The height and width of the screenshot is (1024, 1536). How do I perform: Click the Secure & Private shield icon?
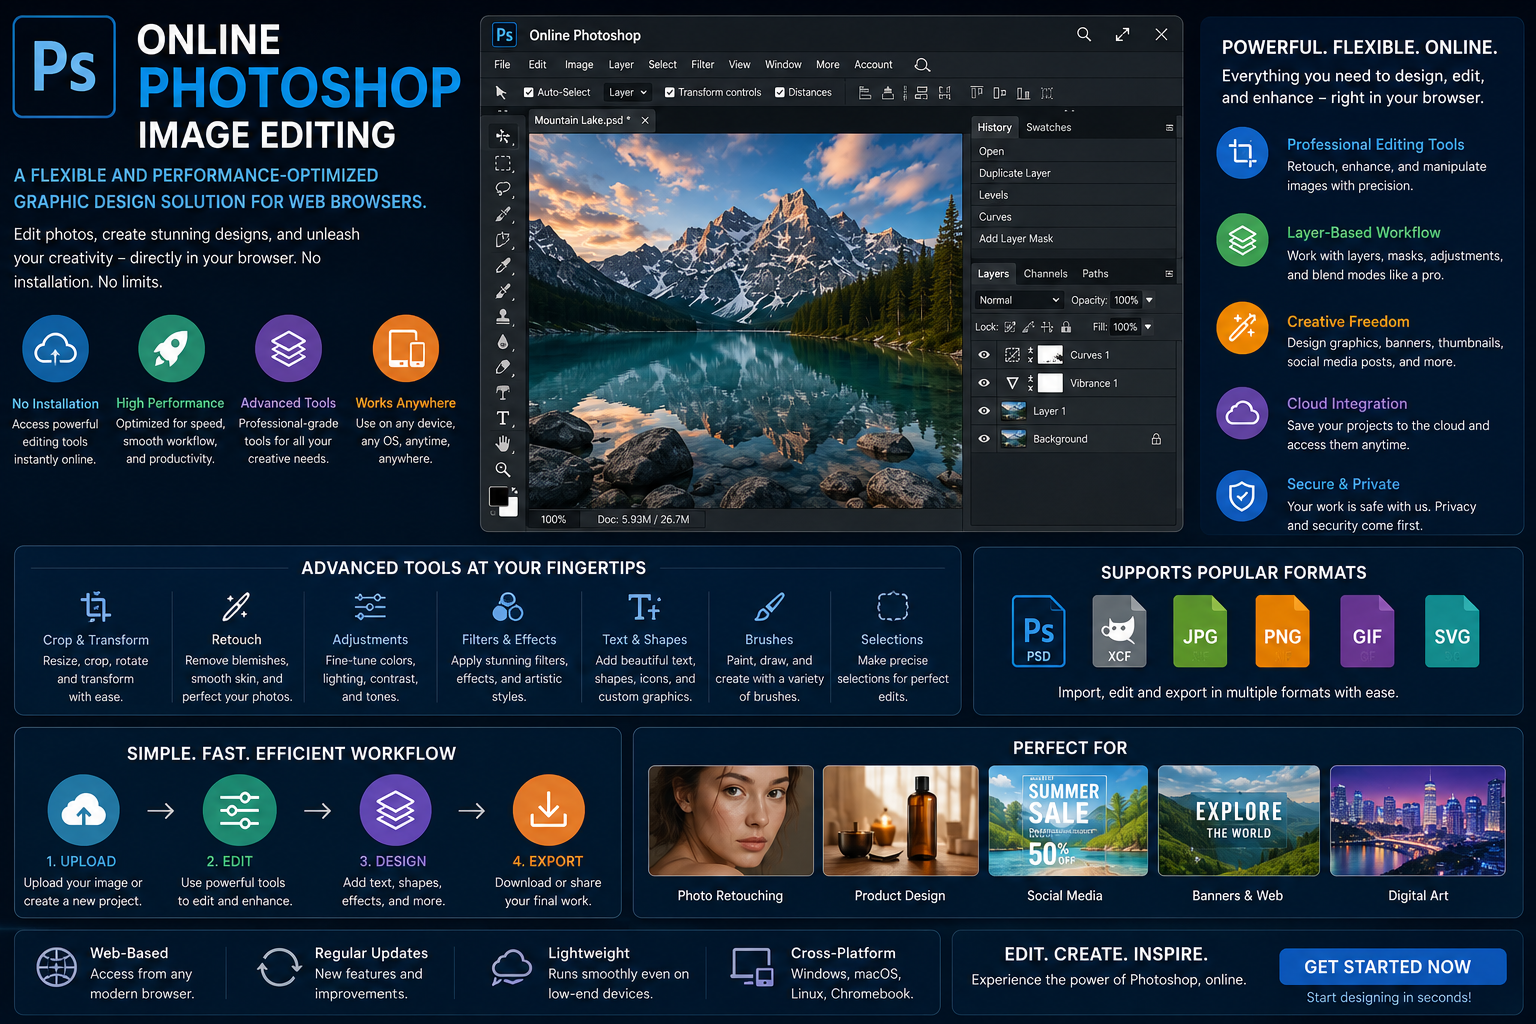[1242, 496]
